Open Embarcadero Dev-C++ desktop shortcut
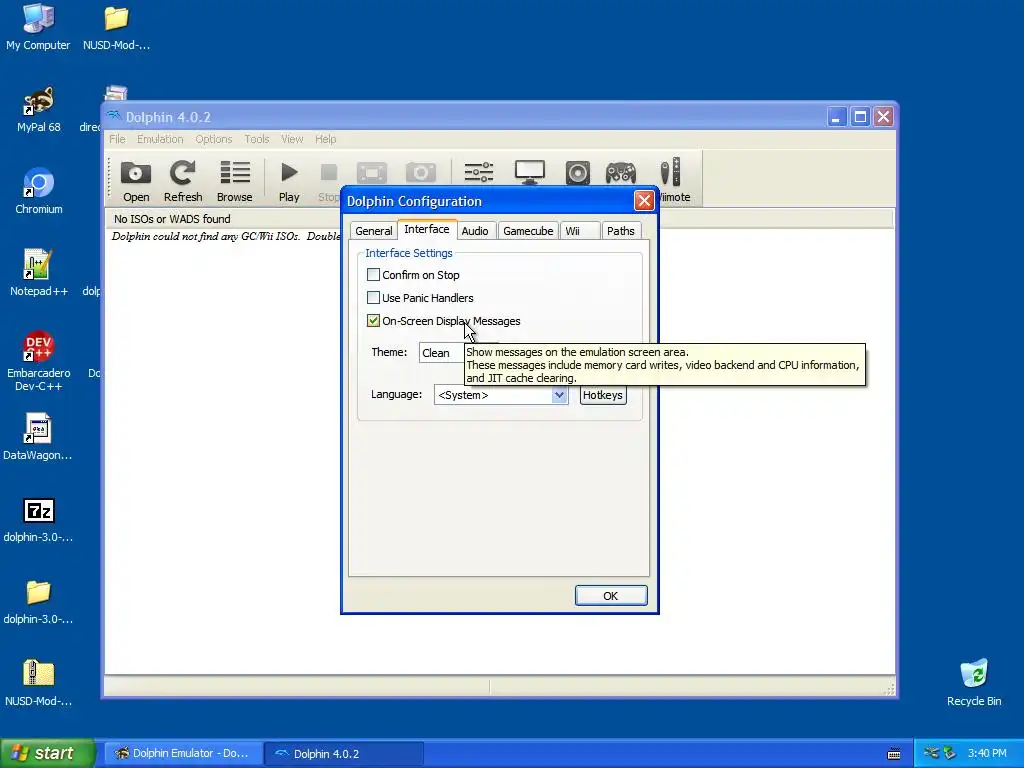The width and height of the screenshot is (1024, 768). tap(39, 361)
